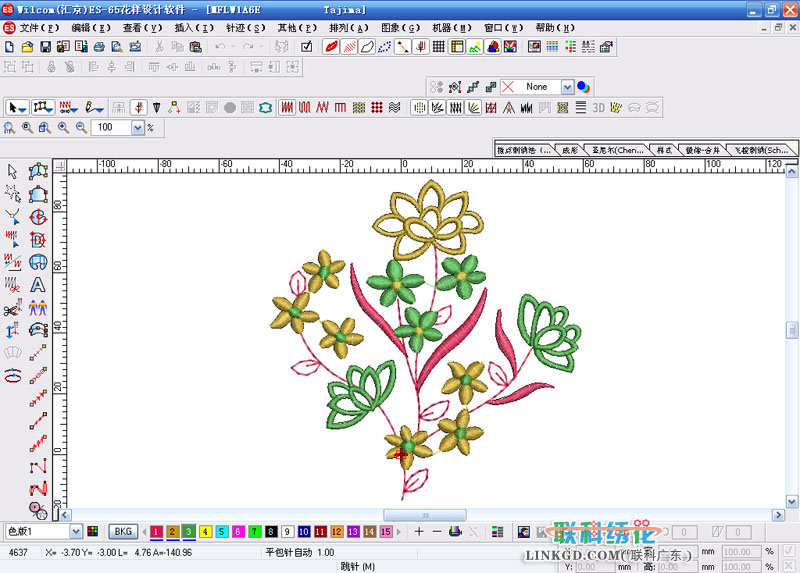Open the 文件(F) menu
Screen dimensions: 800x573
(38, 28)
